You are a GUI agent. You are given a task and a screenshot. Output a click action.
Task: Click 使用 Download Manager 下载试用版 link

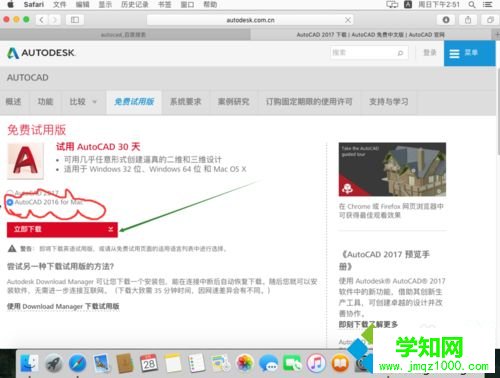(x=63, y=306)
